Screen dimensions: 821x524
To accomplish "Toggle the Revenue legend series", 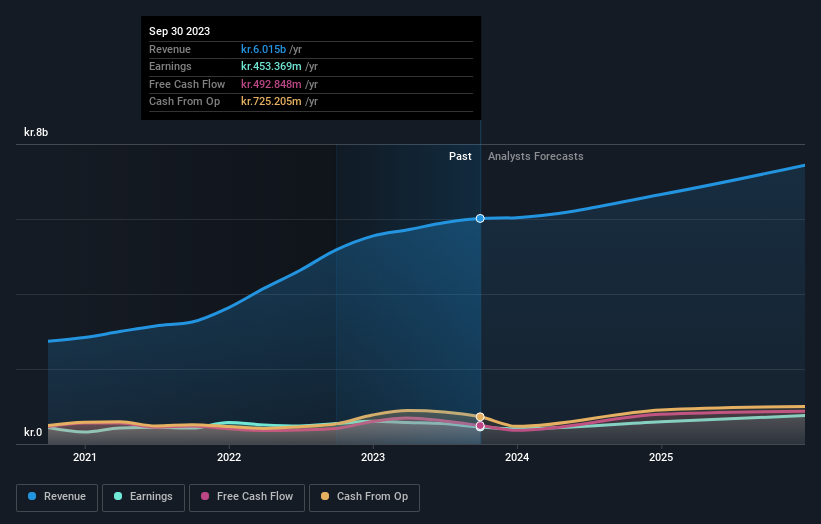I will pos(57,497).
